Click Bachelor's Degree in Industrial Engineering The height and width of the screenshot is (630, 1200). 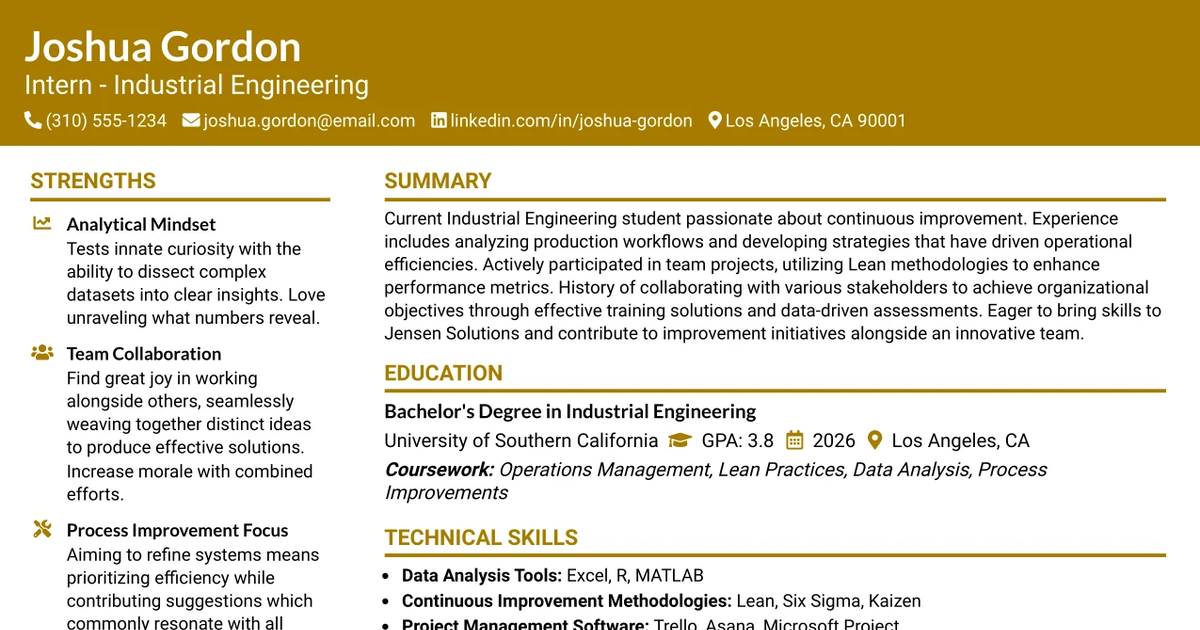click(x=570, y=411)
